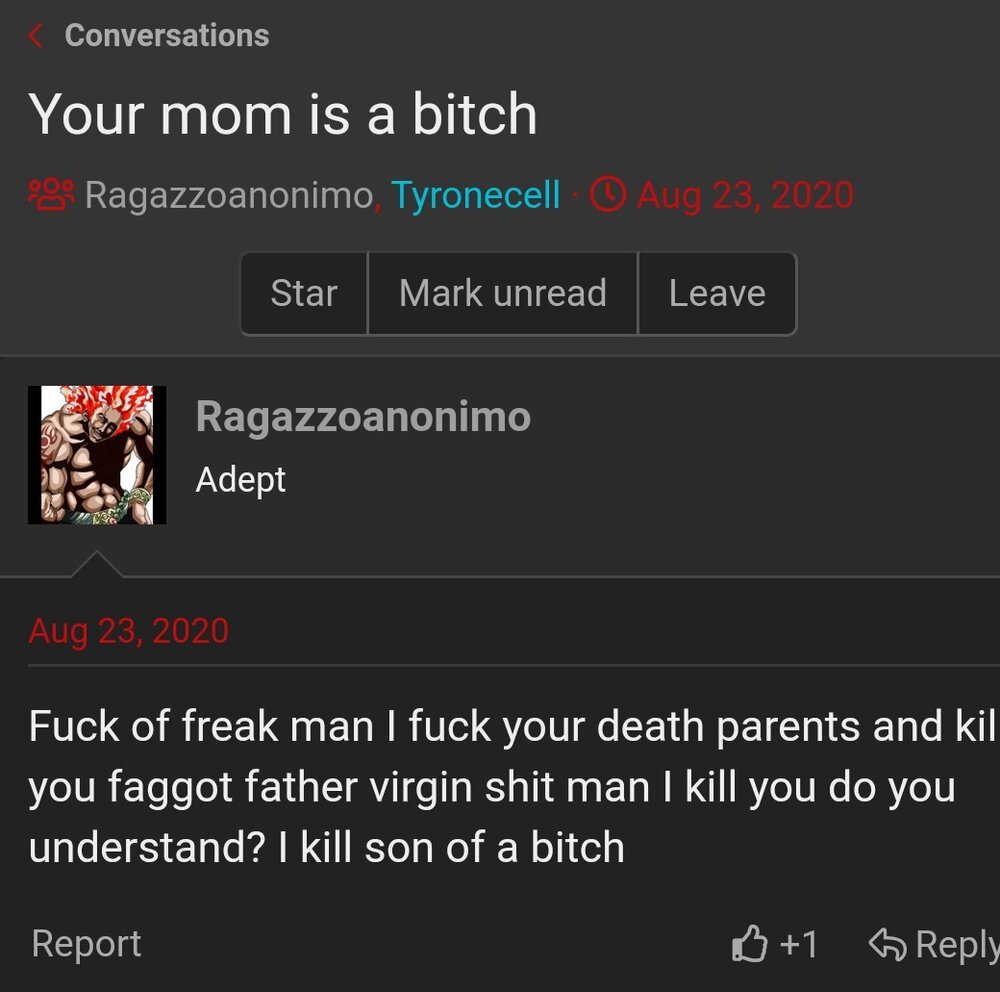This screenshot has height=992, width=1000.
Task: Mark the conversation as unread
Action: pyautogui.click(x=502, y=293)
